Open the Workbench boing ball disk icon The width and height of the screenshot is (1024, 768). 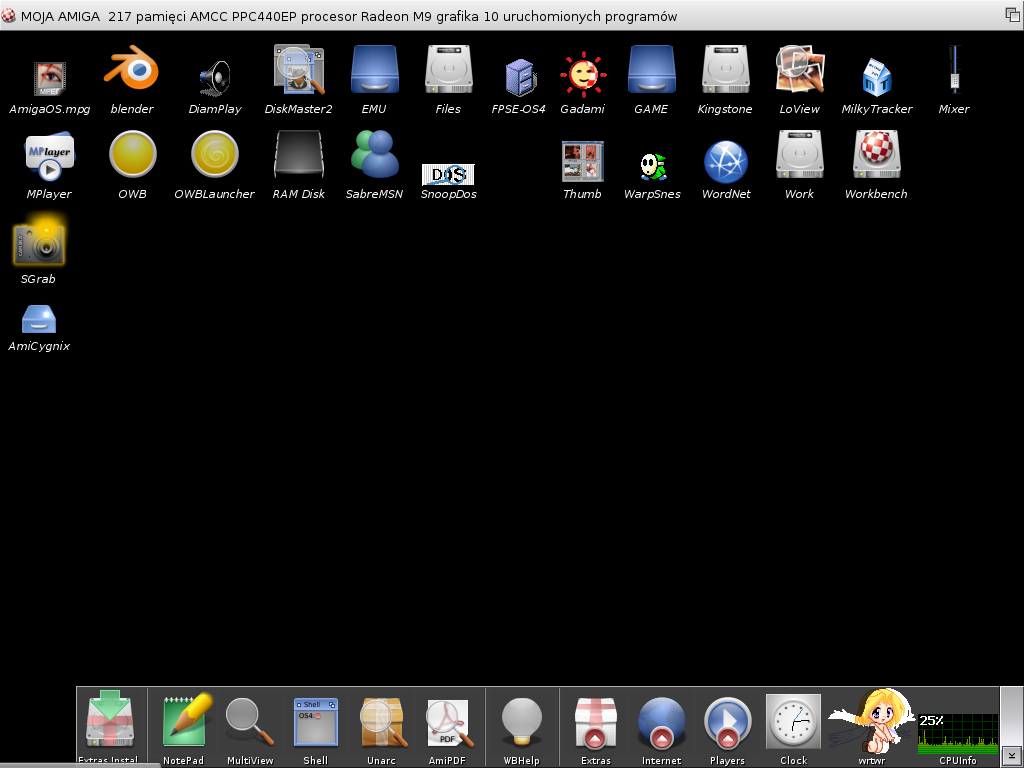point(876,154)
